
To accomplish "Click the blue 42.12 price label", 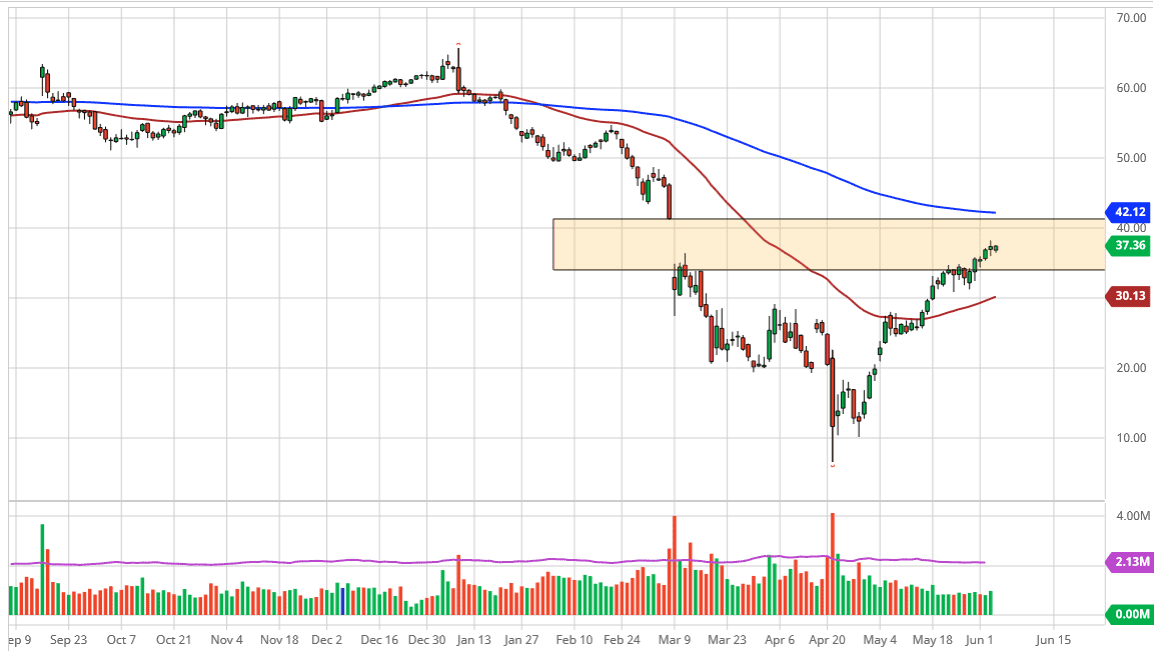I will [1131, 212].
